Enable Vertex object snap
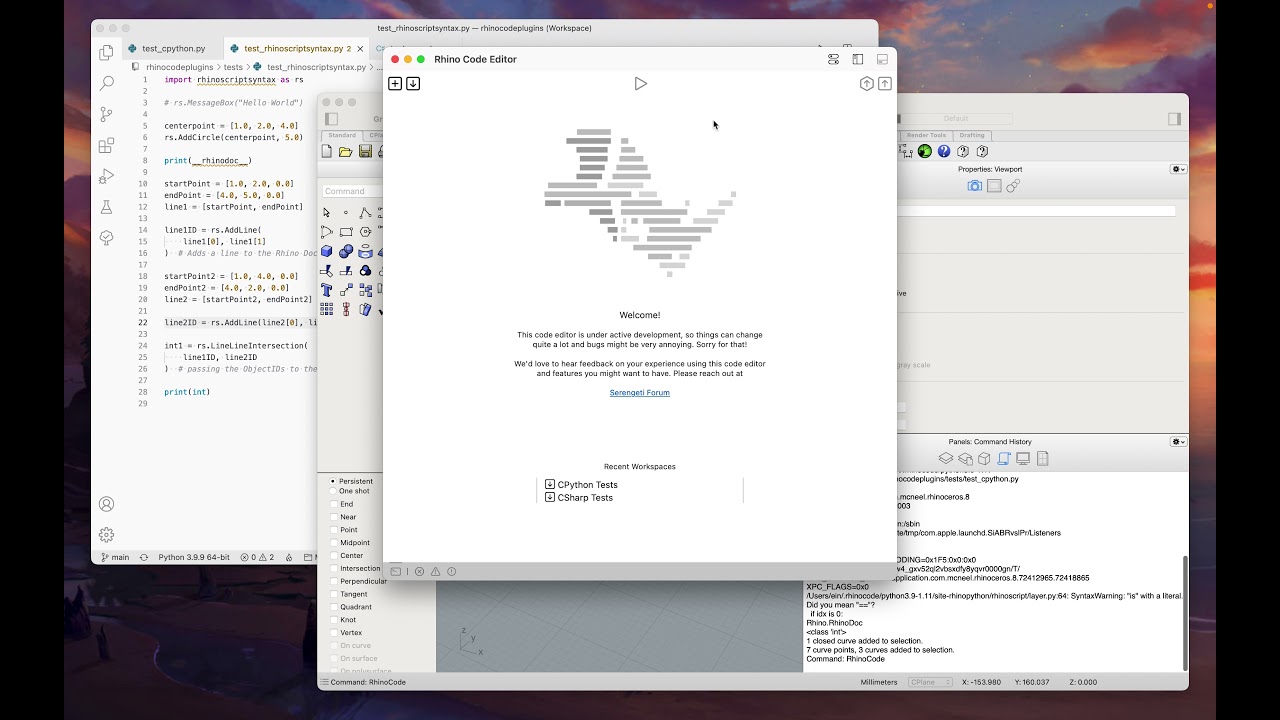1280x720 pixels. [x=334, y=633]
